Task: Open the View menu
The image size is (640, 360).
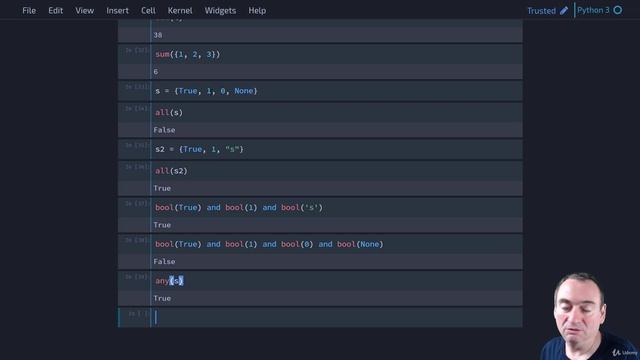Action: pos(84,11)
